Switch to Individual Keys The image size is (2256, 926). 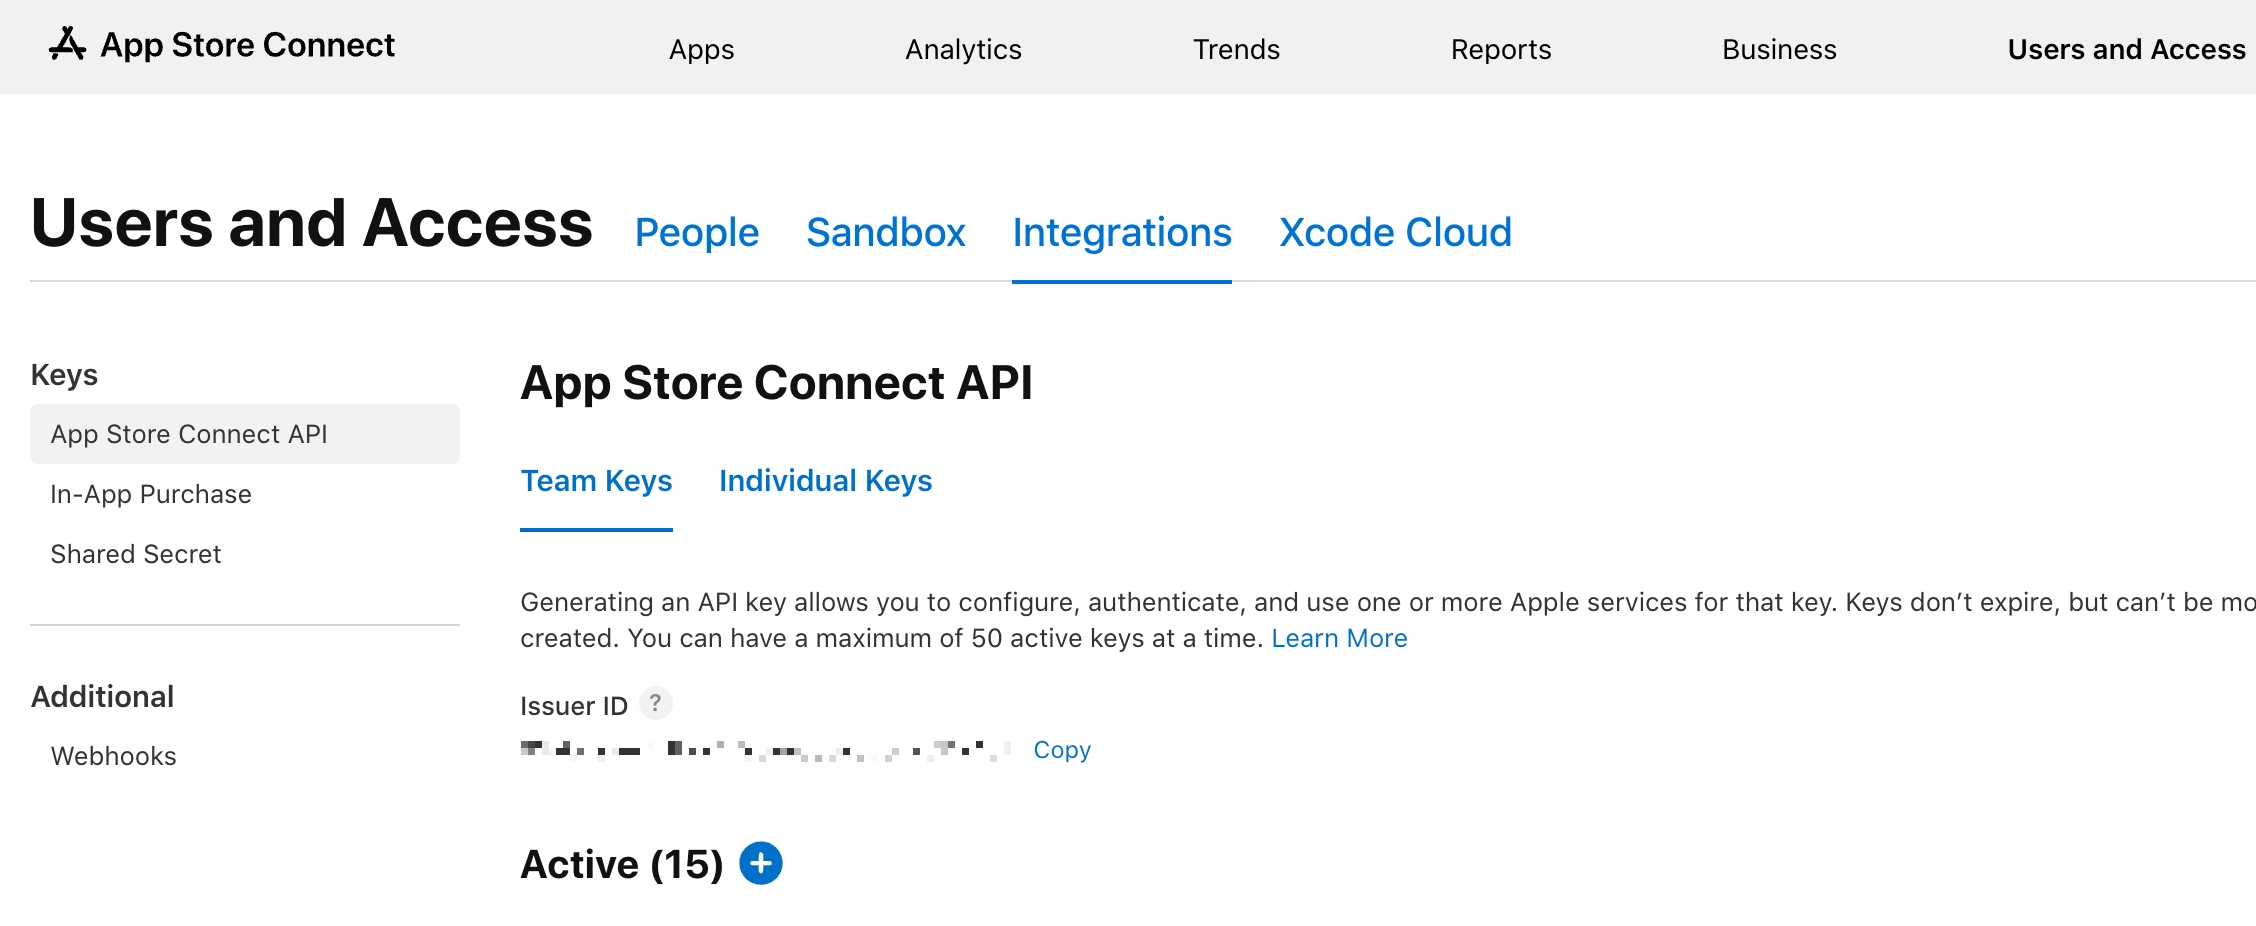(x=825, y=481)
